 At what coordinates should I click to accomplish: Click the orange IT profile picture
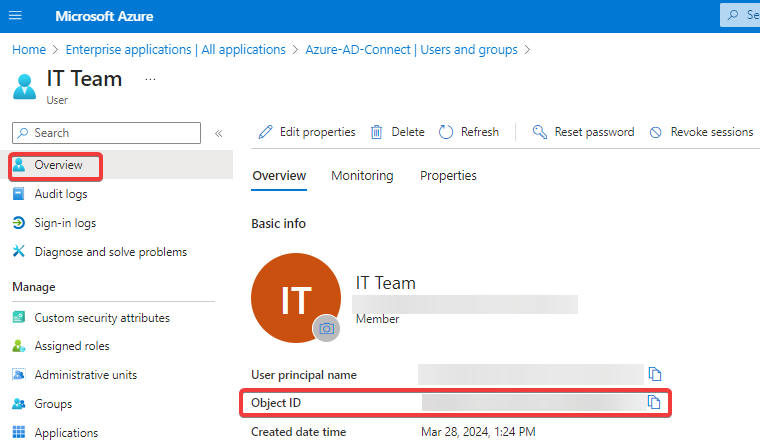(296, 298)
